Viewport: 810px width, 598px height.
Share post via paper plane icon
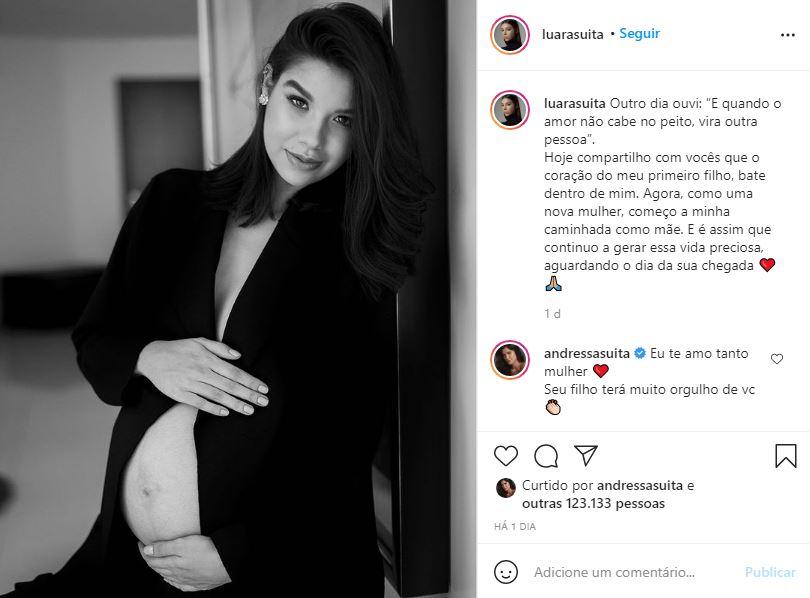(x=586, y=455)
